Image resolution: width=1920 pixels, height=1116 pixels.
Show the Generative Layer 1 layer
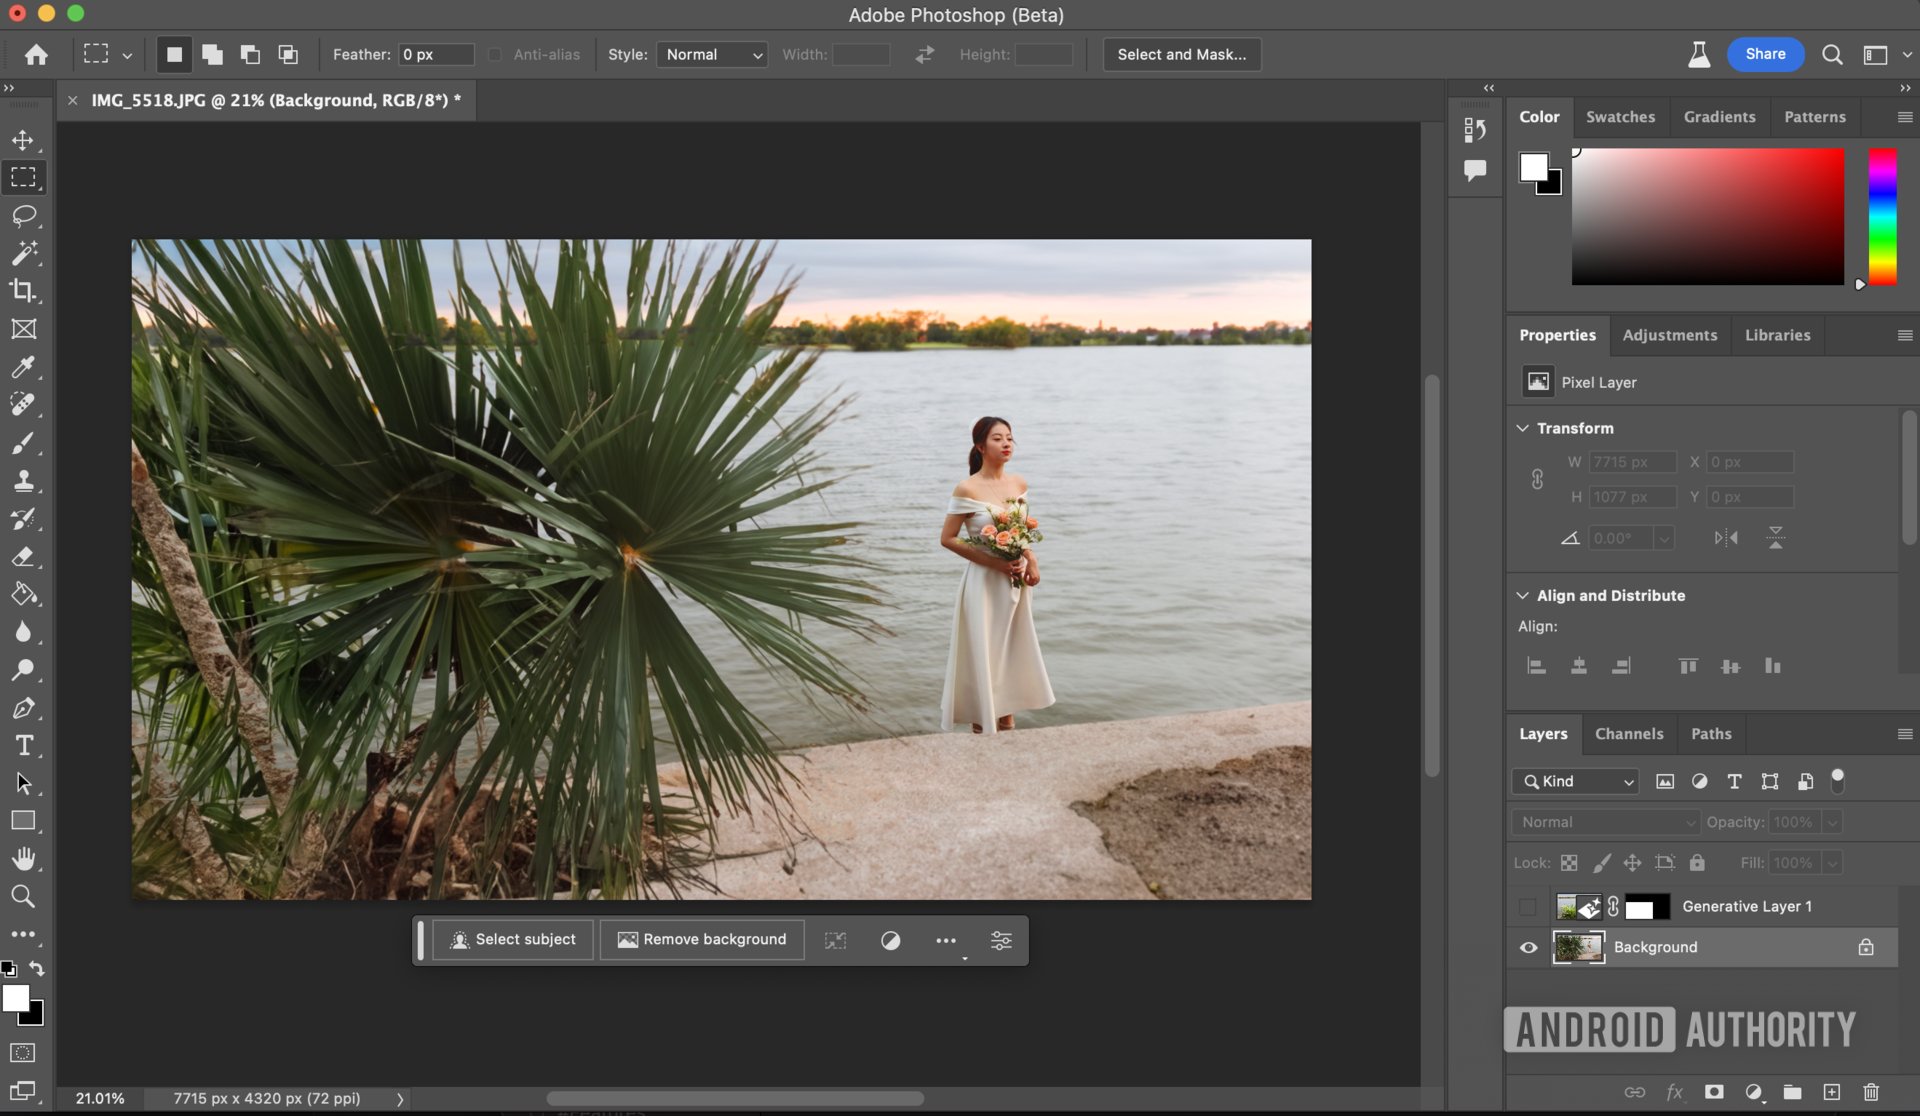pyautogui.click(x=1527, y=907)
